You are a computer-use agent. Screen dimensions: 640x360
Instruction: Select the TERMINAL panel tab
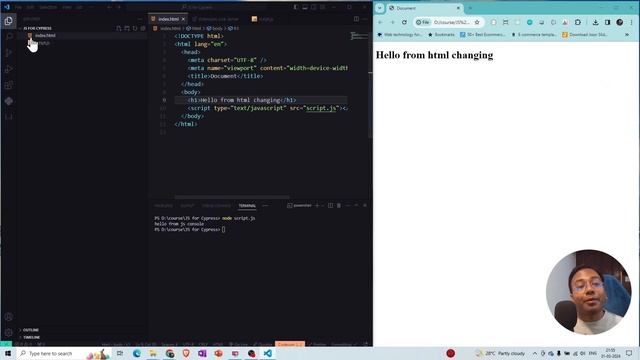tap(247, 206)
